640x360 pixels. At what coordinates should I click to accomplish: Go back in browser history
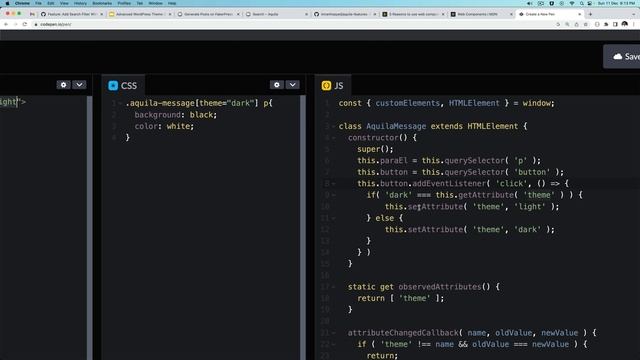click(6, 24)
